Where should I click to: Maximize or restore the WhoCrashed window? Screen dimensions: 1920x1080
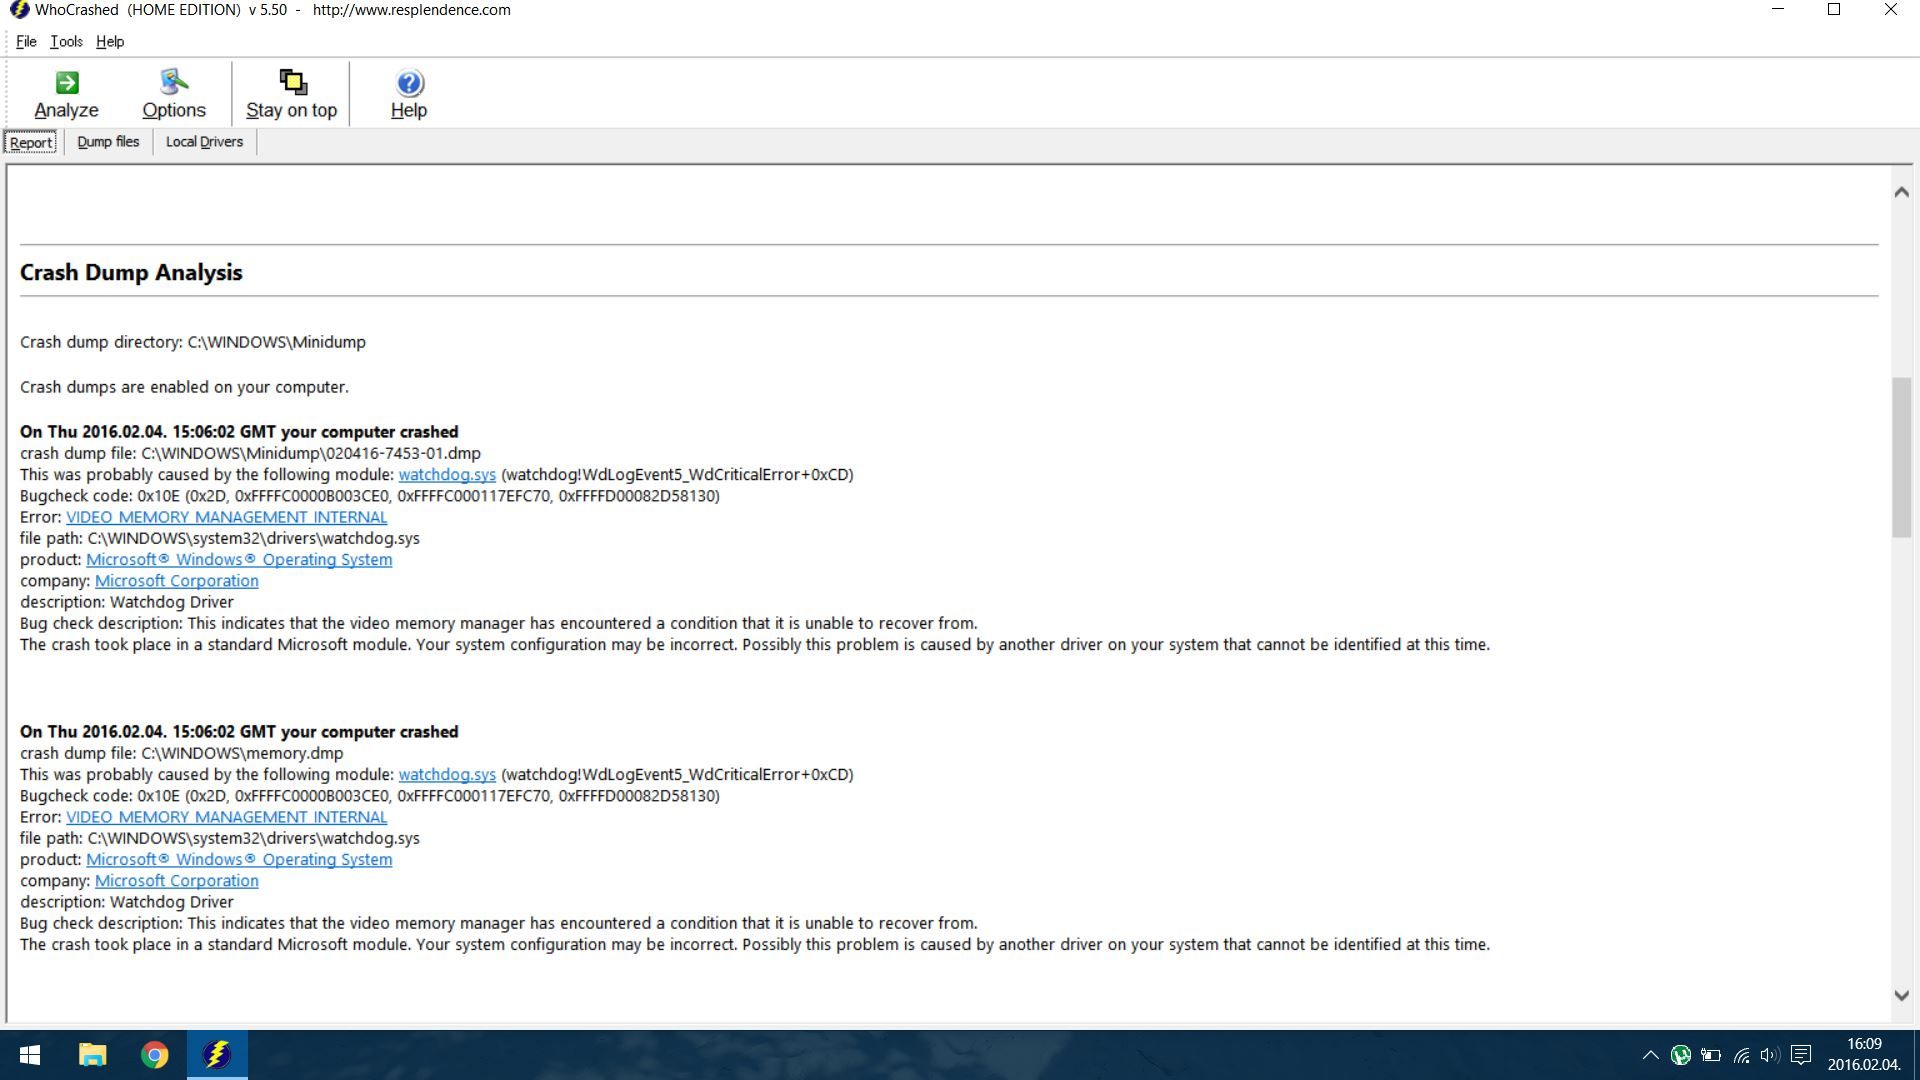pyautogui.click(x=1834, y=10)
